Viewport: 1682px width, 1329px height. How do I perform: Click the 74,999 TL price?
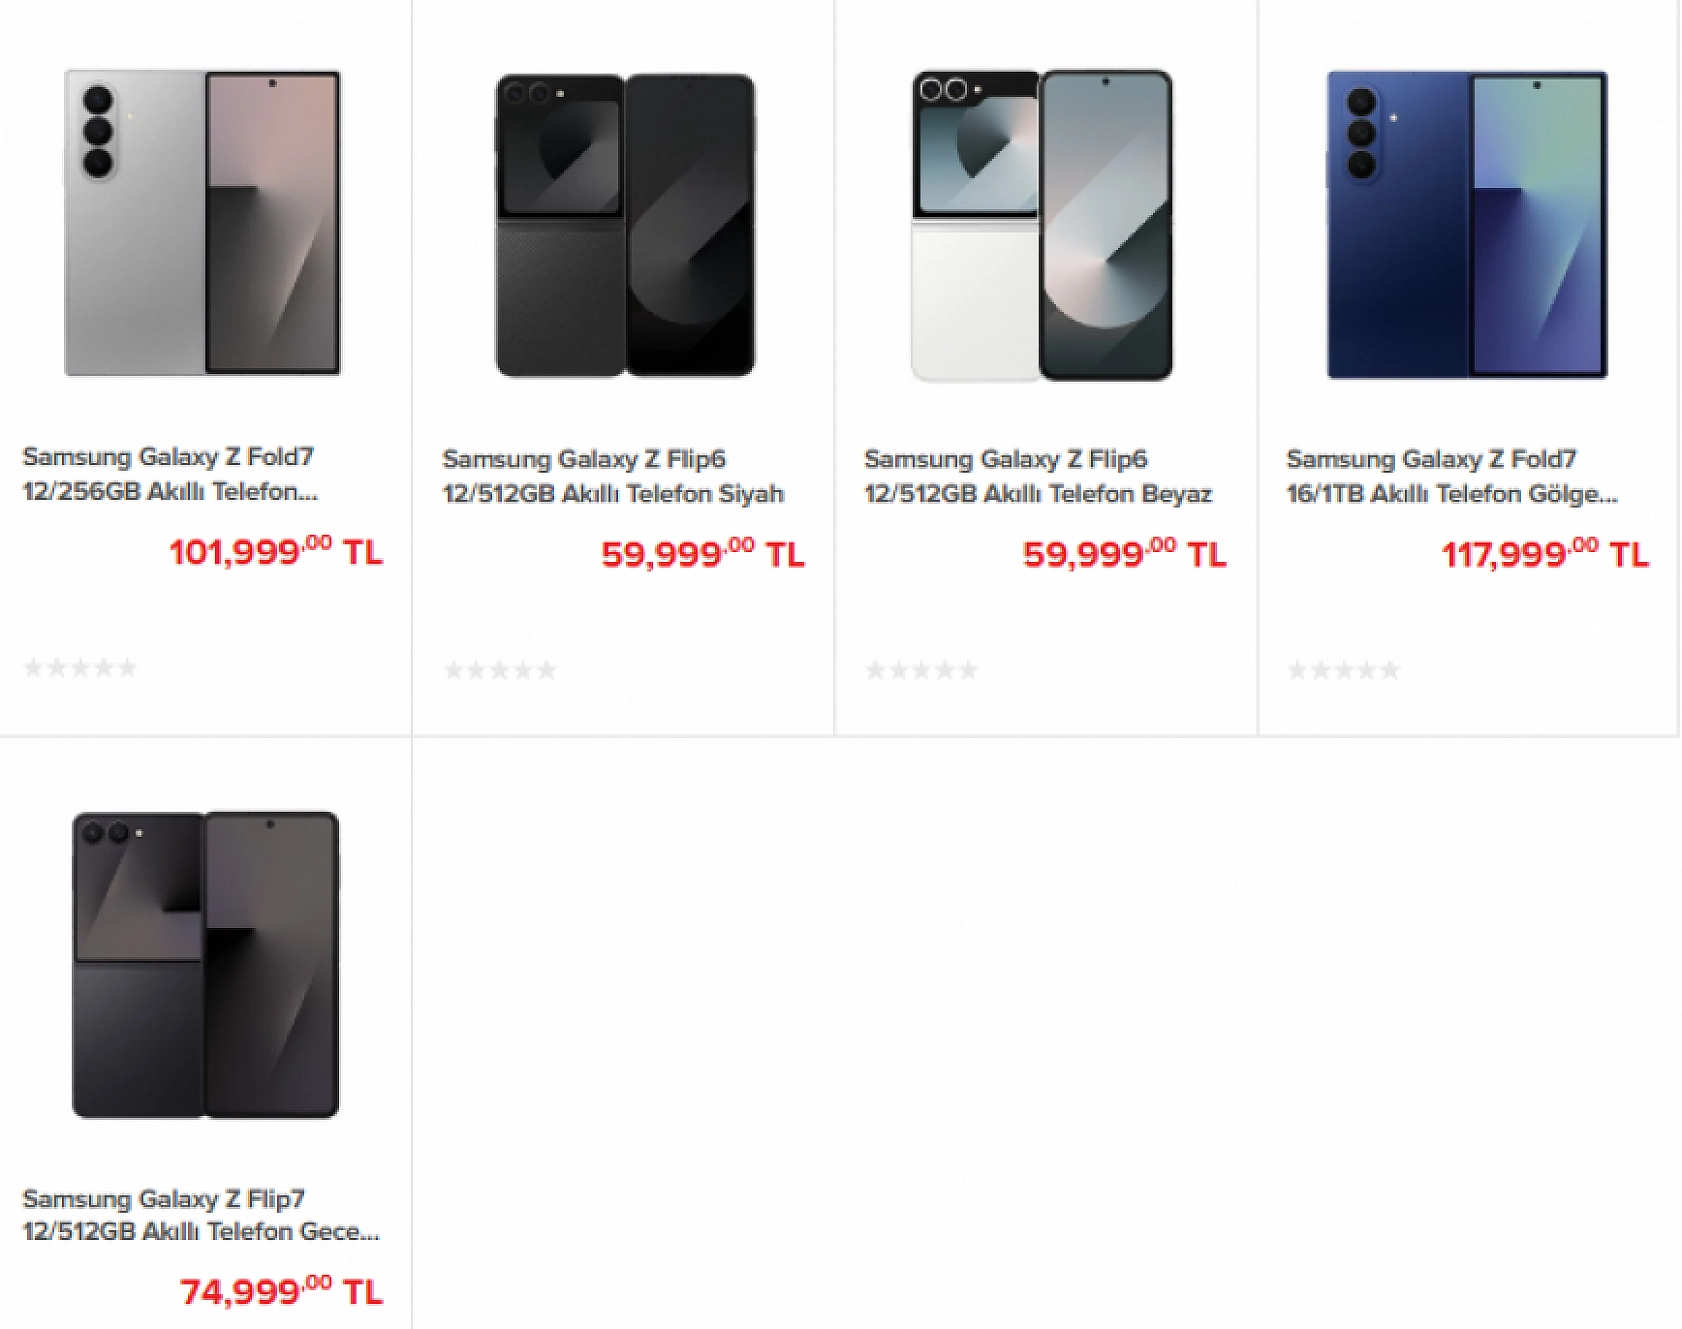(282, 1292)
